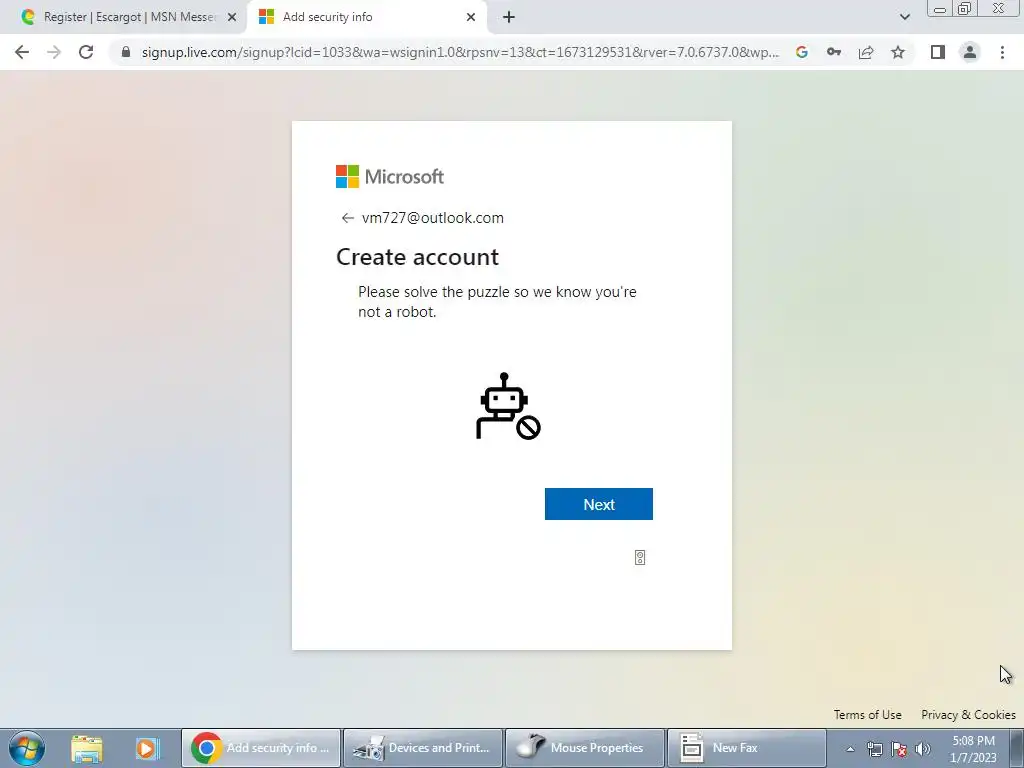Image resolution: width=1024 pixels, height=768 pixels.
Task: Share this page icon
Action: point(866,52)
